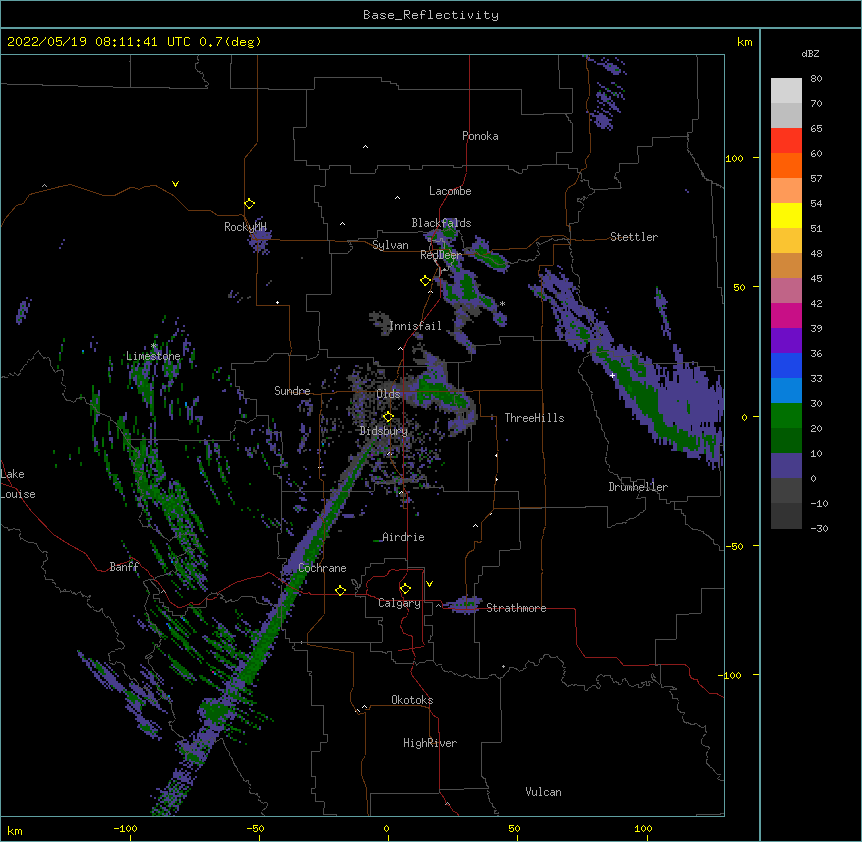Screen dimensions: 862x842
Task: Select the magenta 42-39 dBZ legend swatch
Action: (x=786, y=315)
